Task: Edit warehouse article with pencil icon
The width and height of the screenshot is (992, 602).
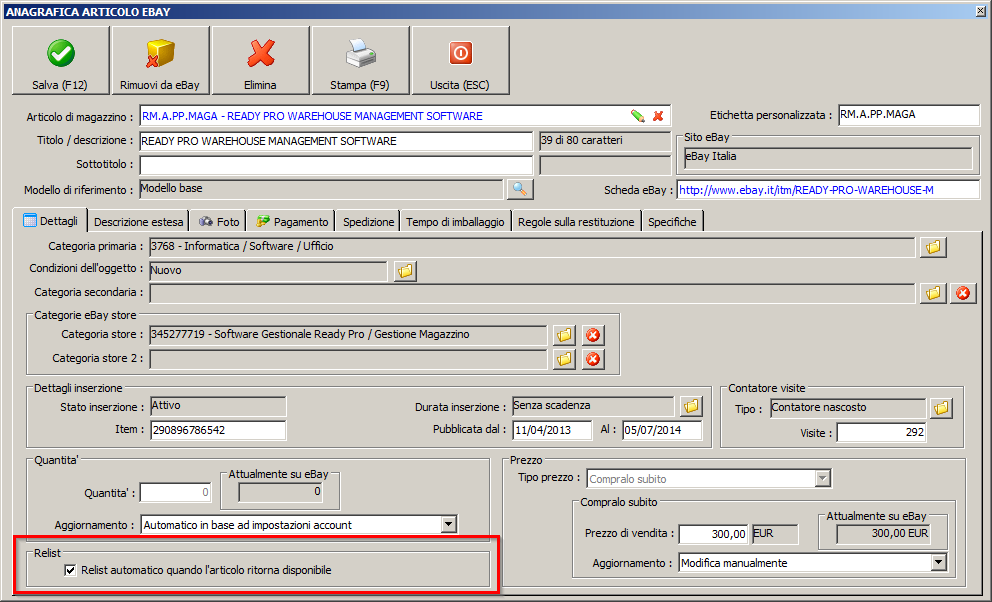Action: tap(638, 116)
